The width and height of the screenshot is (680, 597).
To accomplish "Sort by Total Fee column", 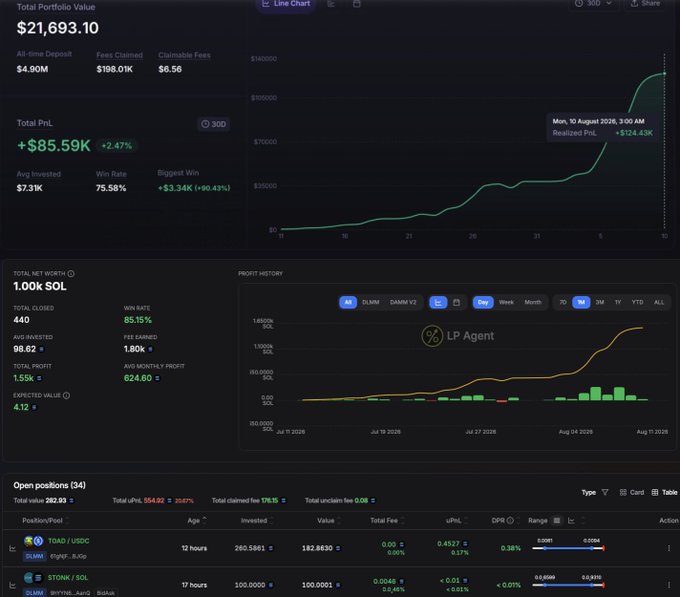I will (387, 520).
